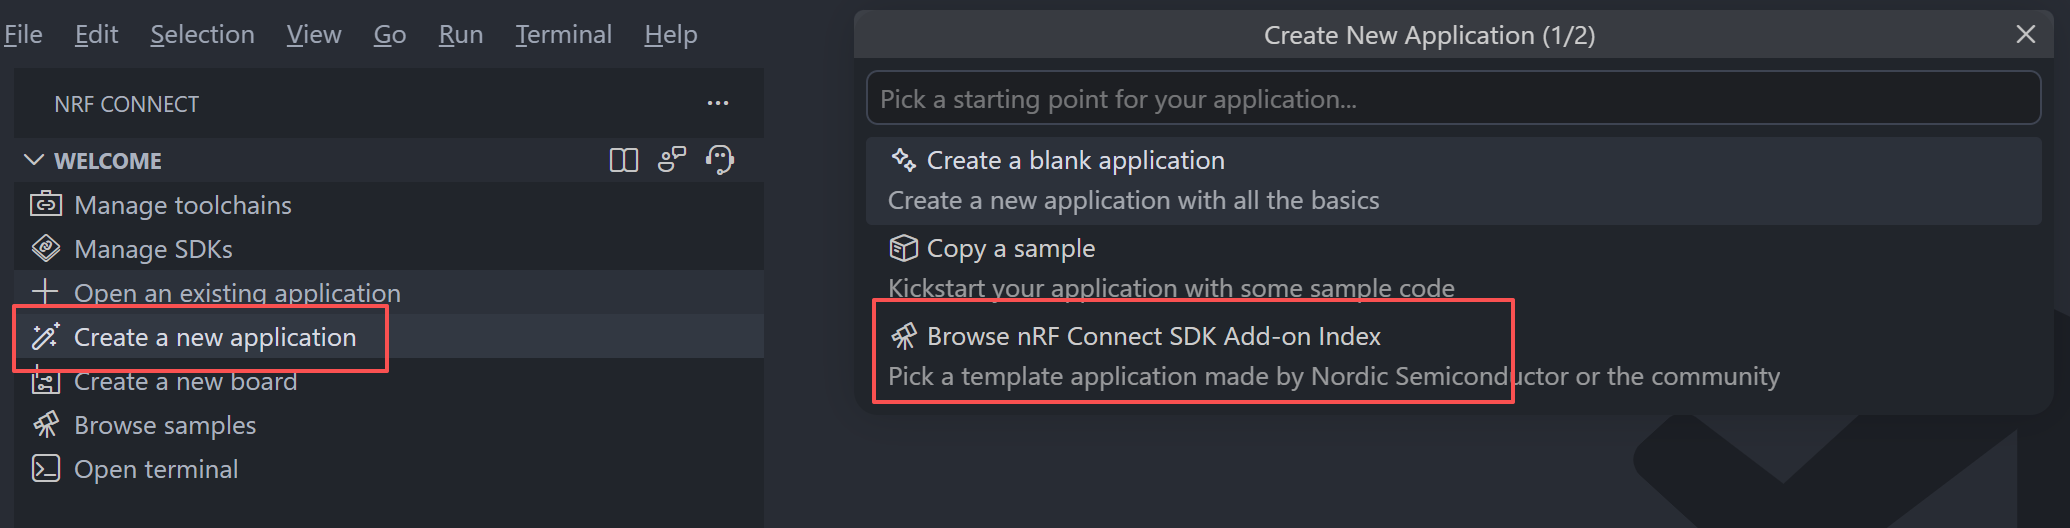Open the NRF Connect more actions ellipsis
The height and width of the screenshot is (528, 2070).
pyautogui.click(x=718, y=103)
